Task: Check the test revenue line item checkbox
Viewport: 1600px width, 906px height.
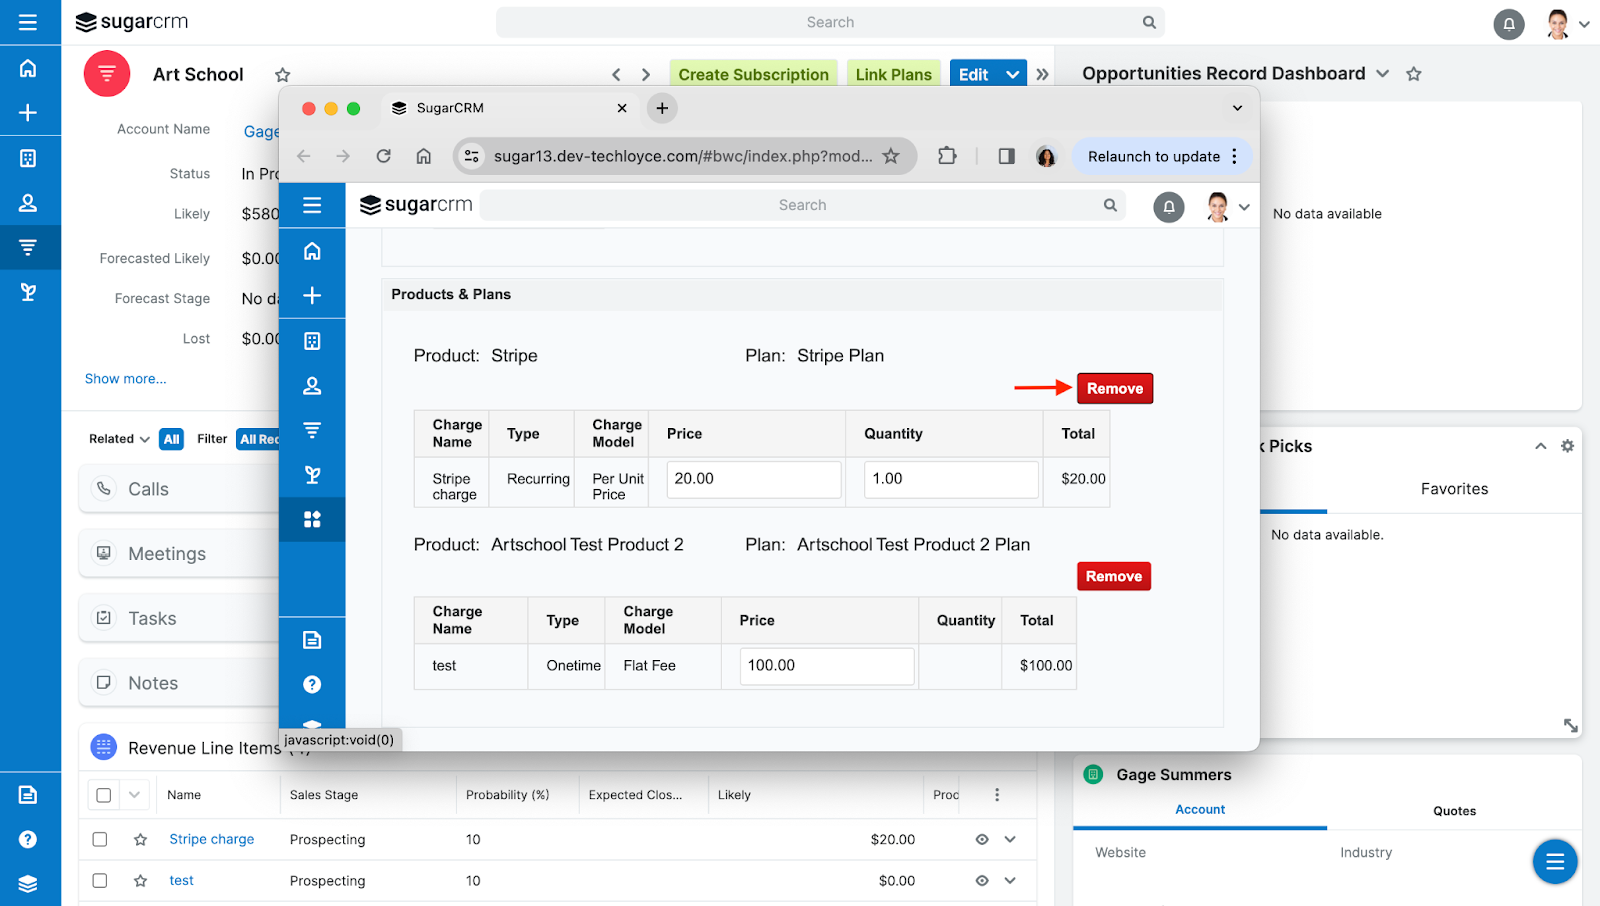Action: coord(100,880)
